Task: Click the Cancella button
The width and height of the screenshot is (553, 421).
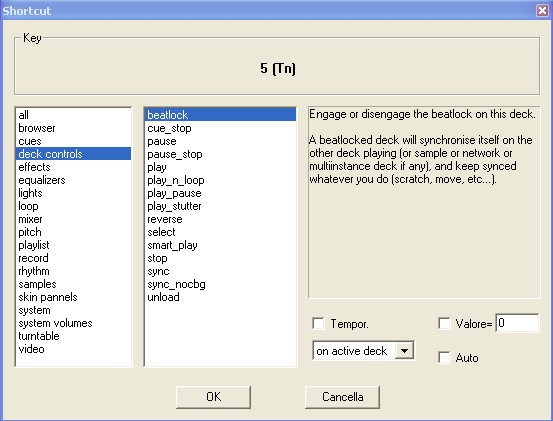Action: pos(342,397)
